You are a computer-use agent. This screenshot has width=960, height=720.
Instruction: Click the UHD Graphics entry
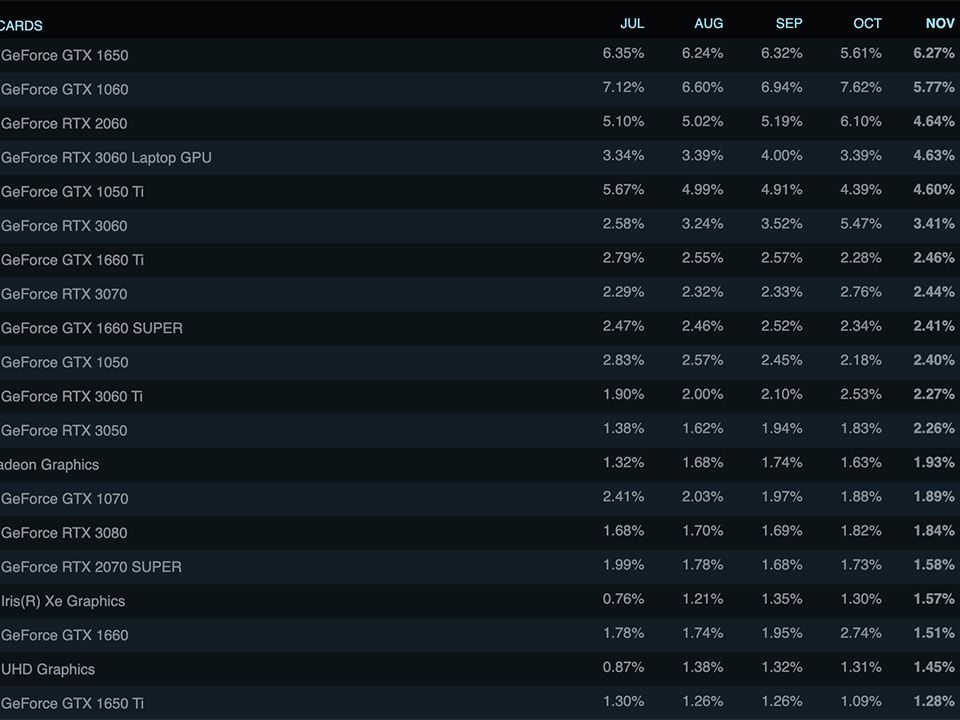pos(48,669)
